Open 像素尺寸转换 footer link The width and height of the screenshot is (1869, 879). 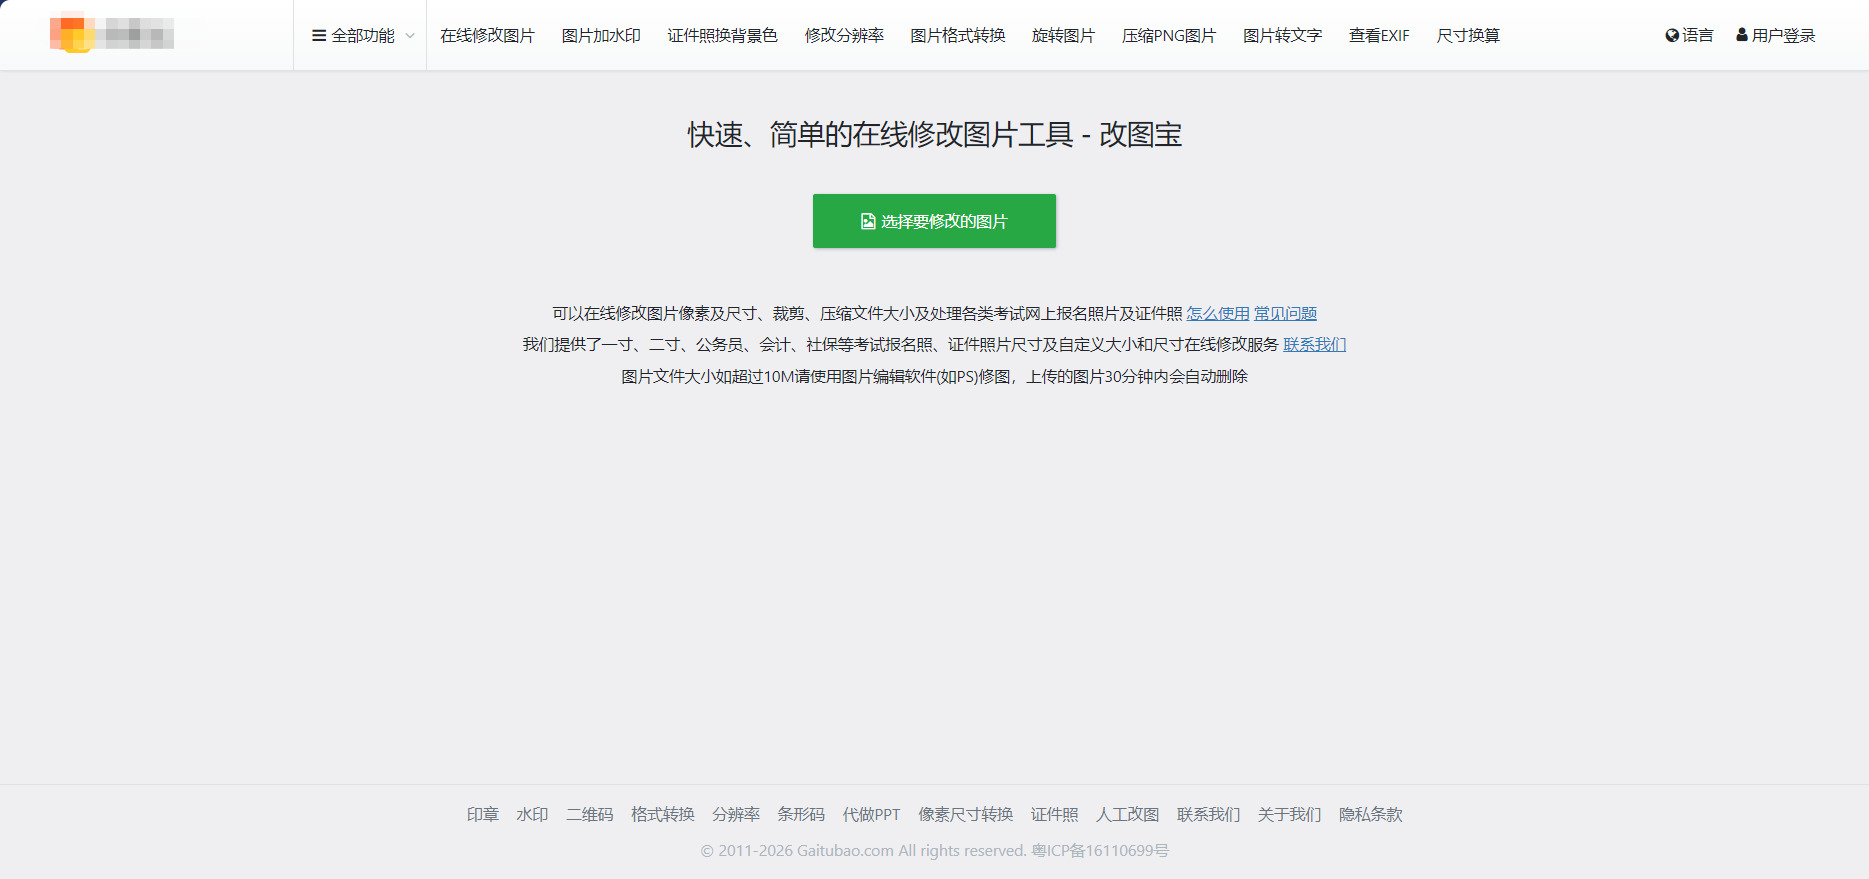pos(966,815)
